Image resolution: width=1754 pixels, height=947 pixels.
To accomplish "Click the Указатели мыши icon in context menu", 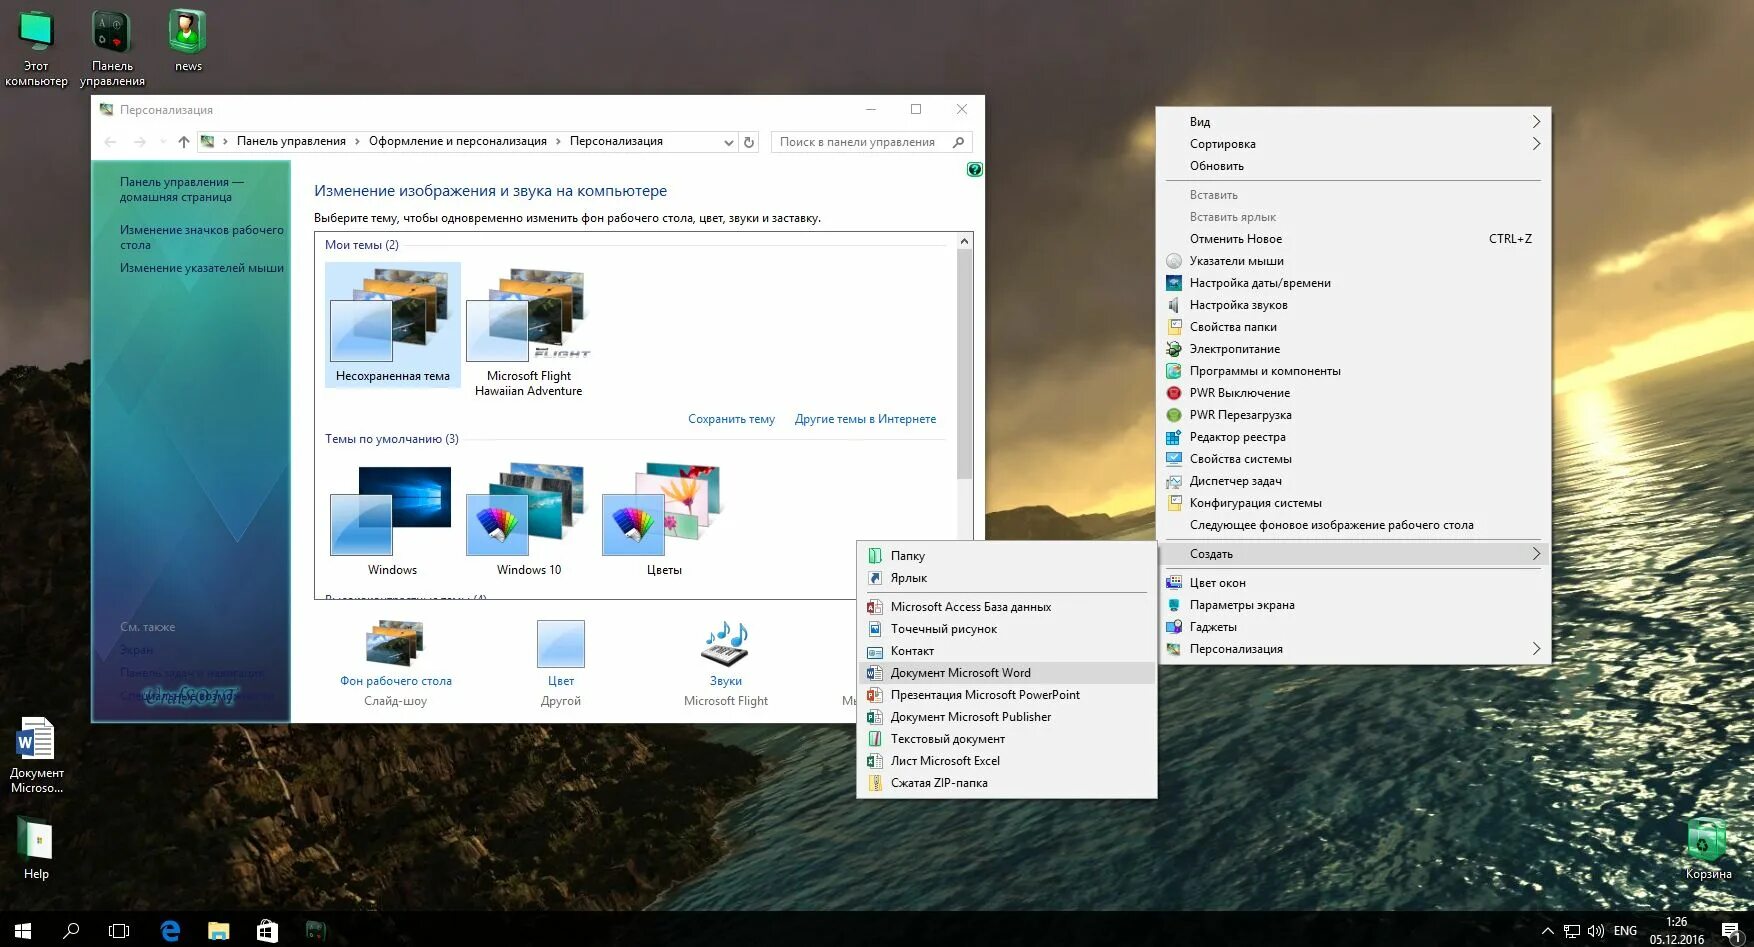I will tap(1174, 261).
